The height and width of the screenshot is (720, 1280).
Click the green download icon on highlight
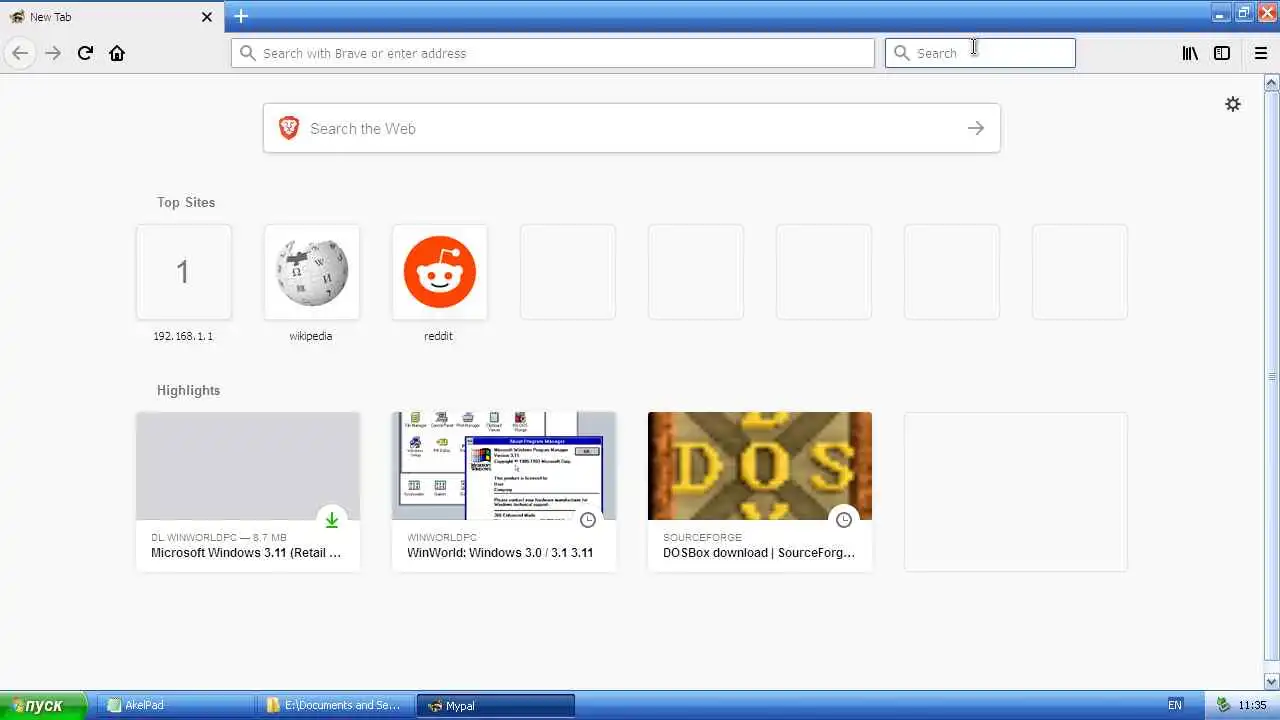332,520
